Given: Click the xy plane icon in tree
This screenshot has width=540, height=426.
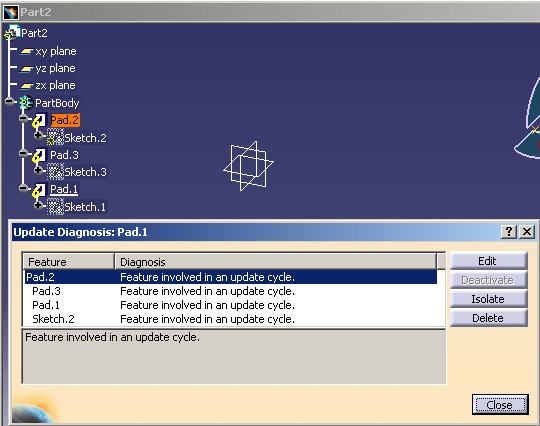Looking at the screenshot, I should pyautogui.click(x=26, y=52).
